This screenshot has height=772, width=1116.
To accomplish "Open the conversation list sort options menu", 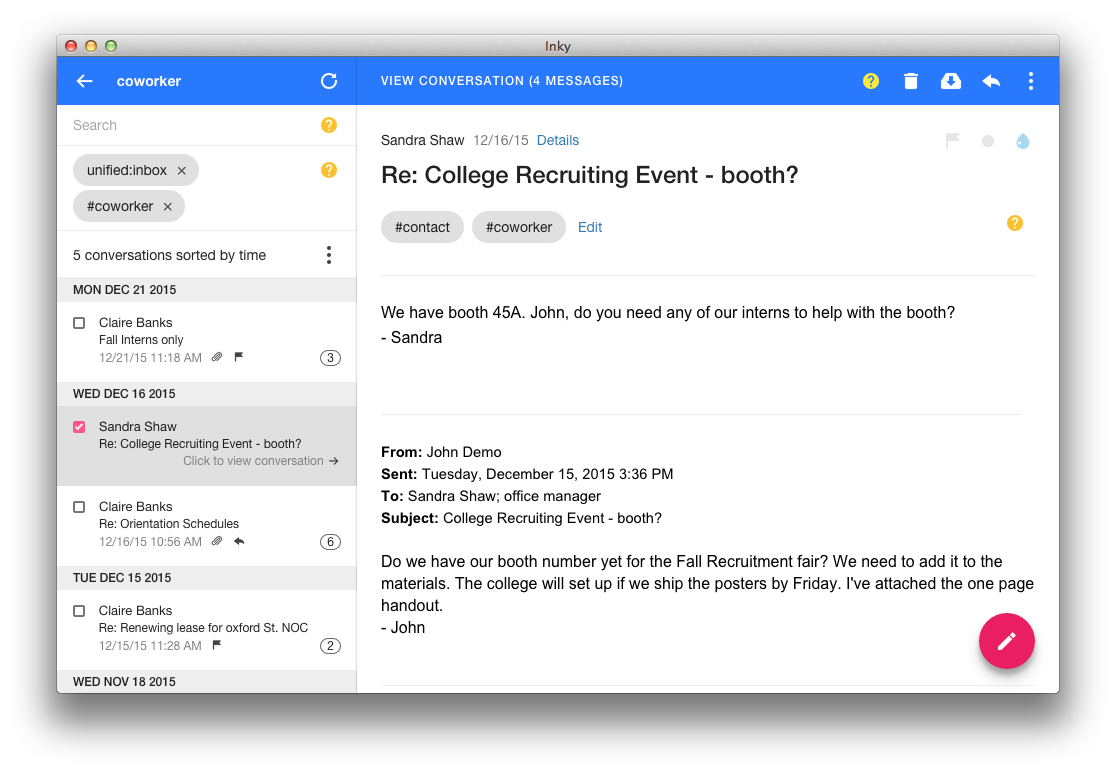I will pyautogui.click(x=329, y=255).
